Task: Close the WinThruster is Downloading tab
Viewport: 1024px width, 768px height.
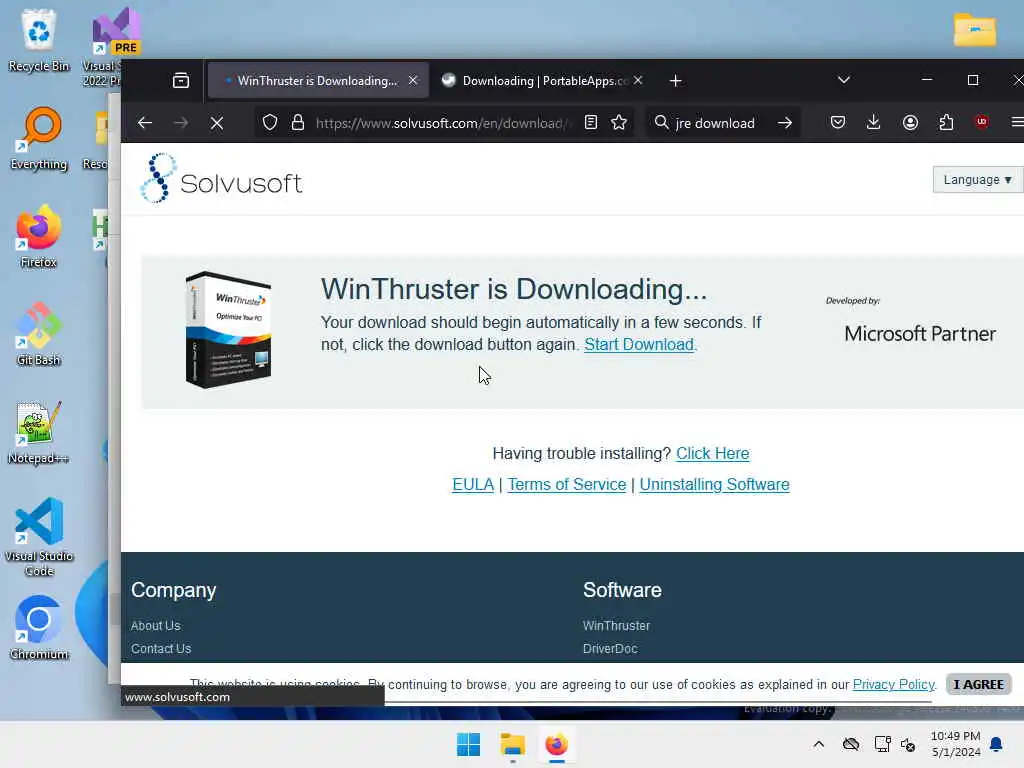Action: click(413, 80)
